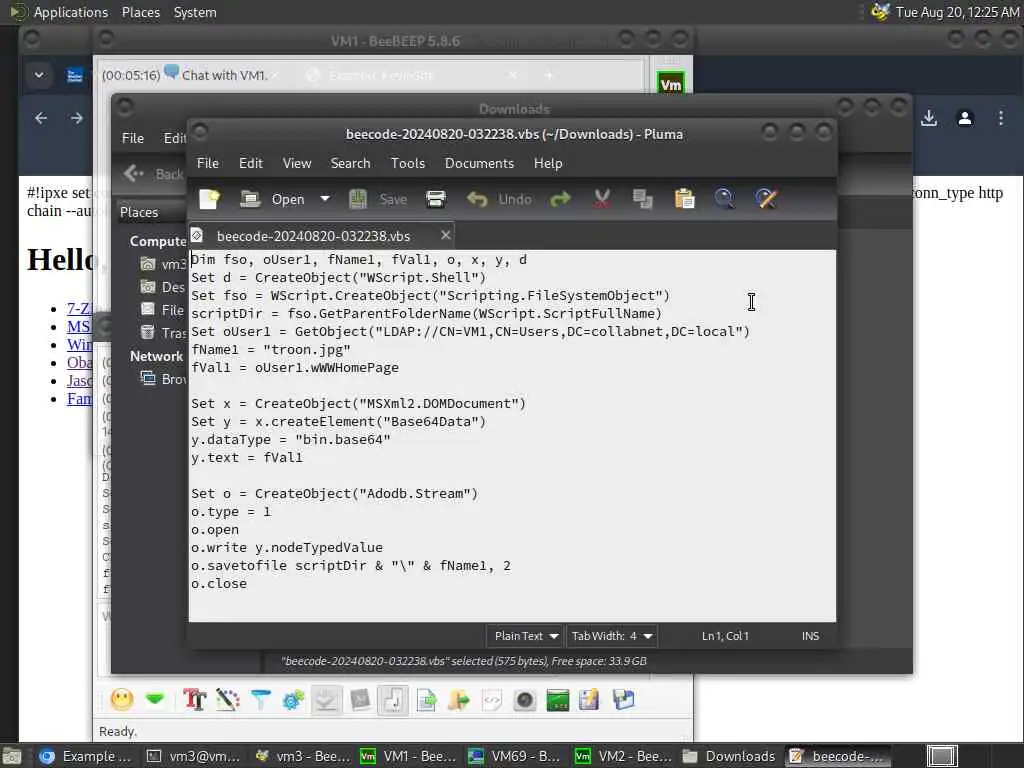Open the Applications menu

[71, 12]
